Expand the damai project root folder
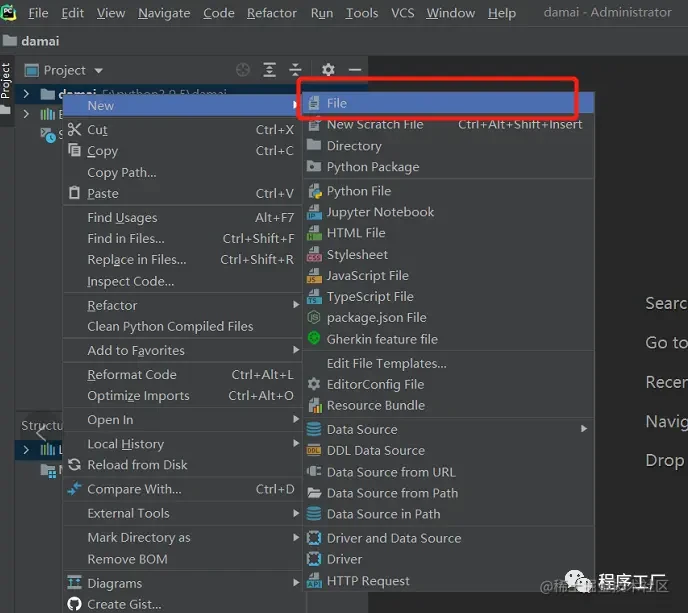Screen dimensions: 688x613 (26, 93)
